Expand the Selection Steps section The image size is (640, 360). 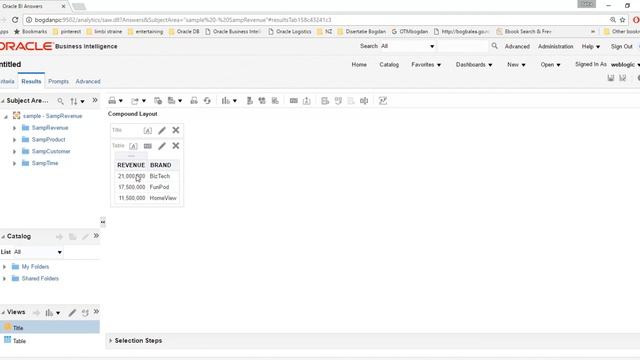[110, 340]
